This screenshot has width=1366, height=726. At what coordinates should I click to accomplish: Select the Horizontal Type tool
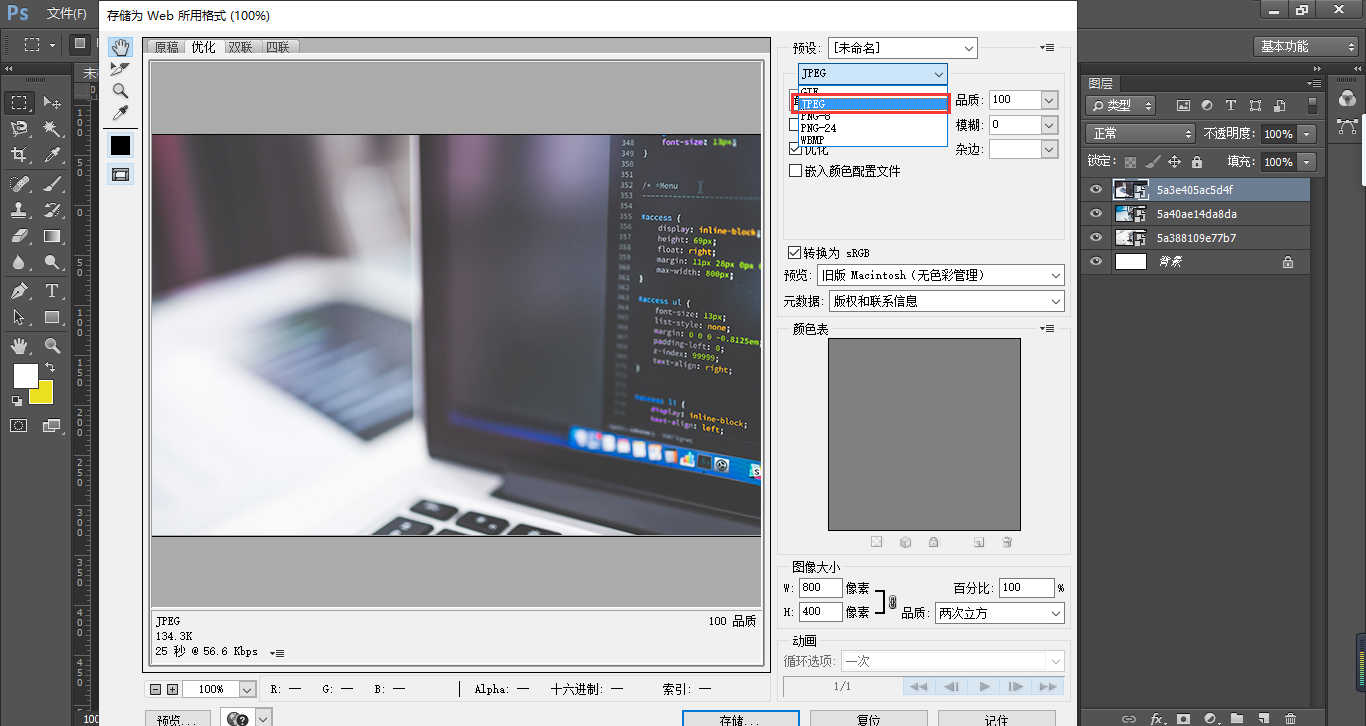point(52,291)
